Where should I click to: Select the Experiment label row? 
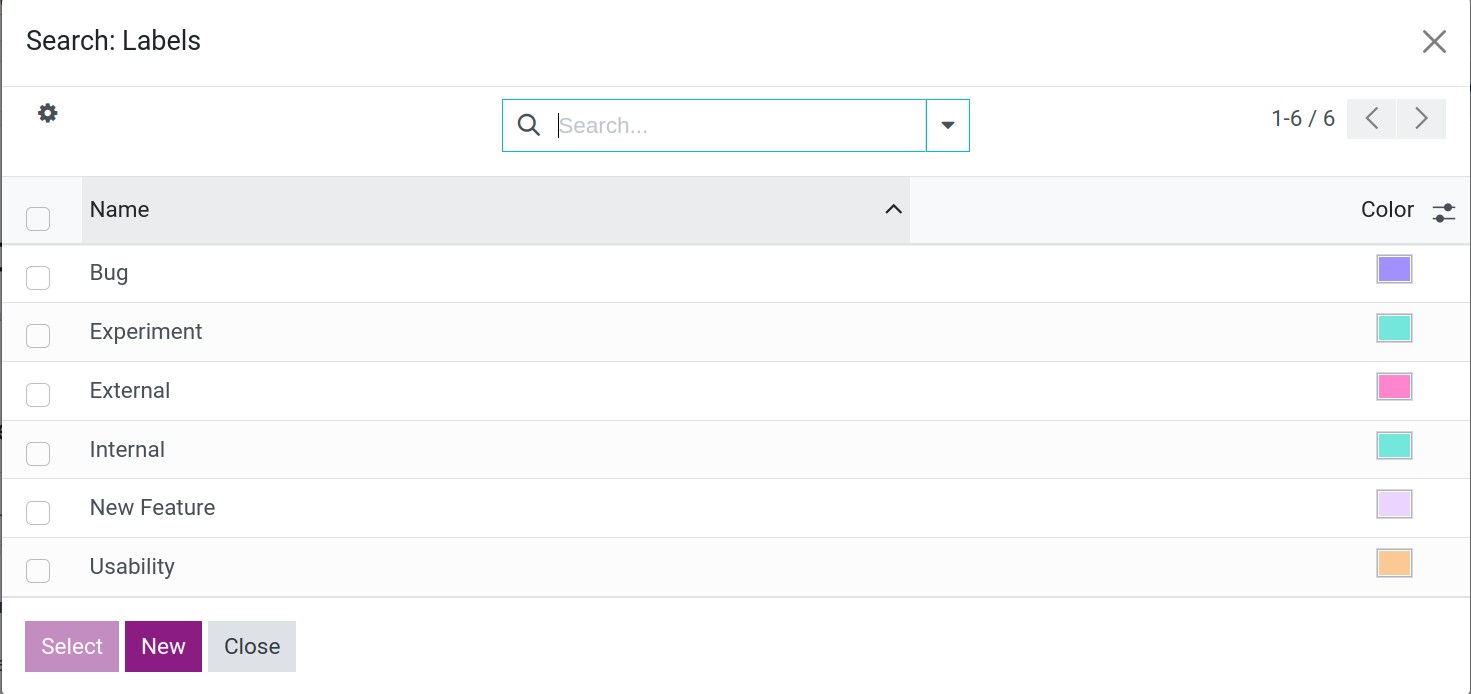146,331
